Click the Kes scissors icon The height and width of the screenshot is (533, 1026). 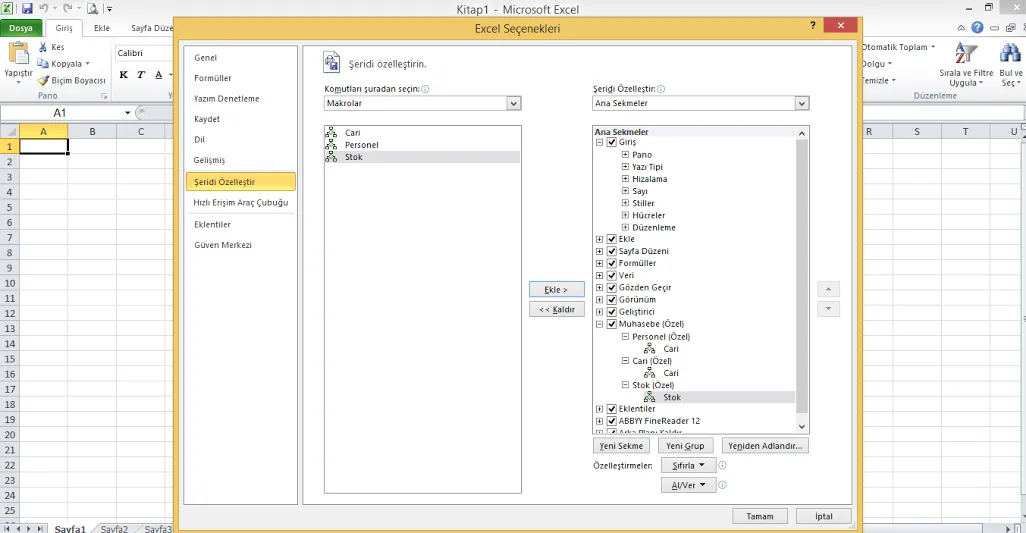pos(43,47)
